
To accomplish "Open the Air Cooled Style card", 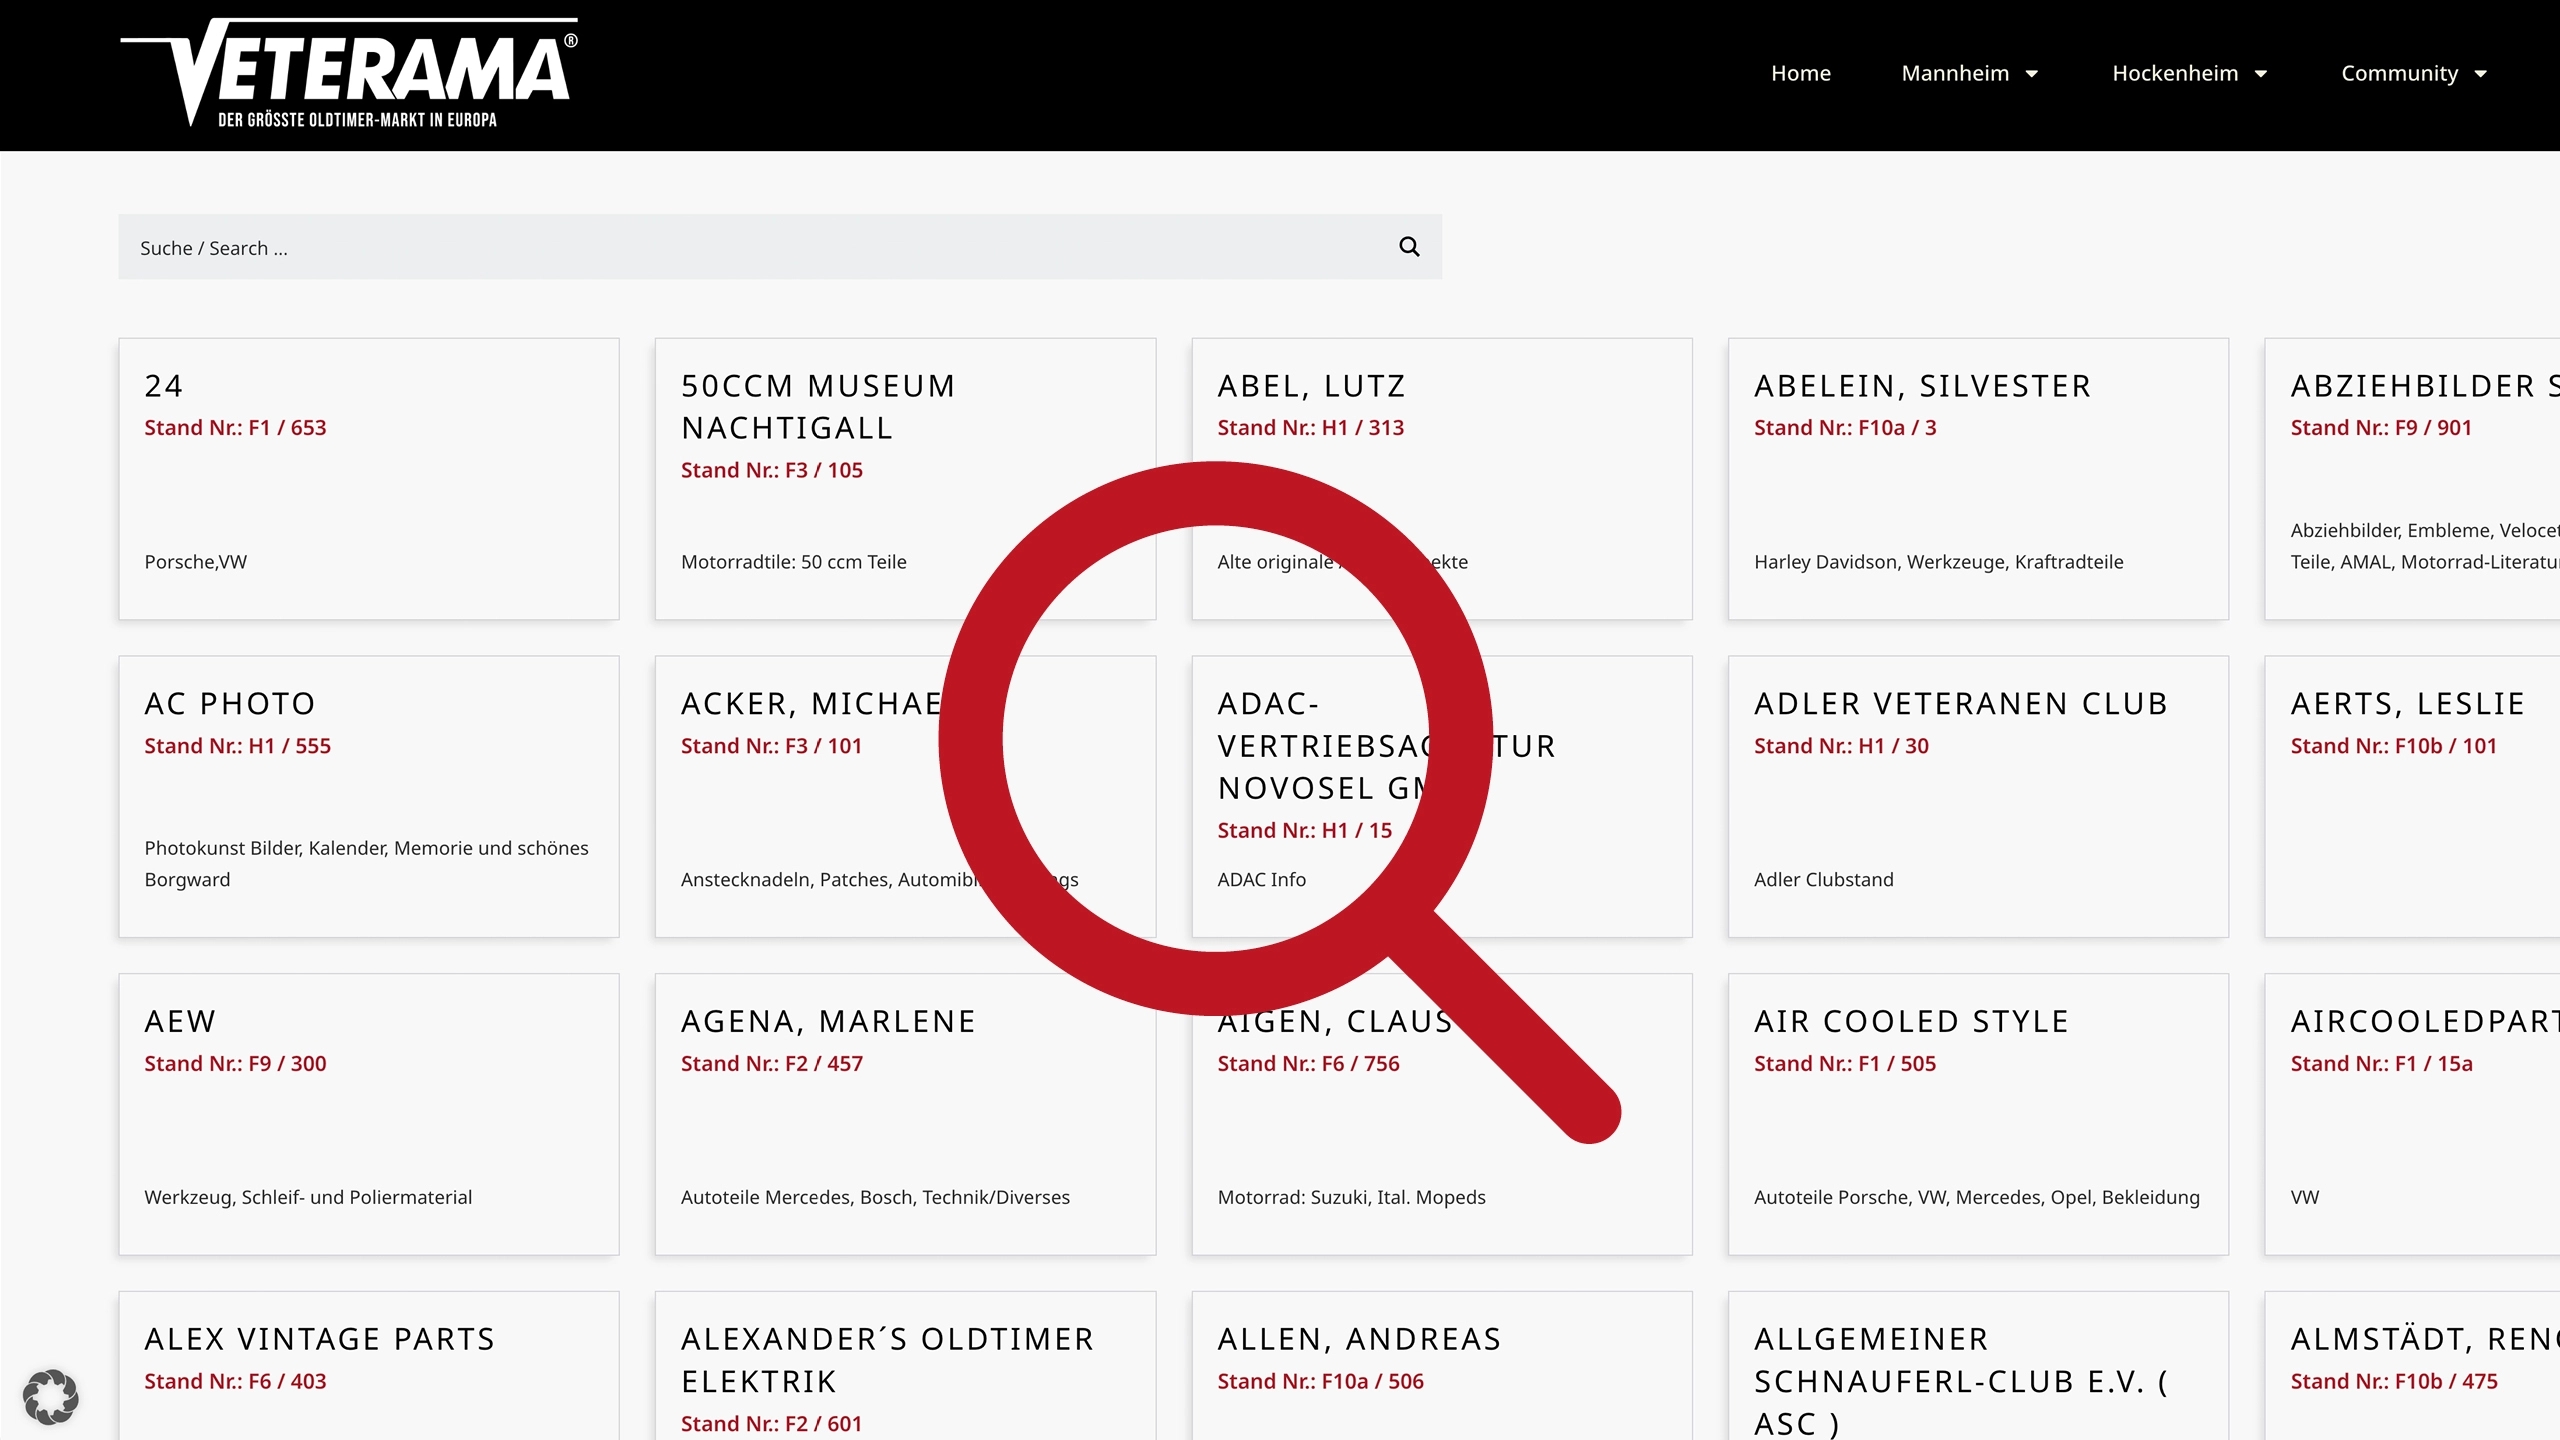I will click(1977, 1113).
